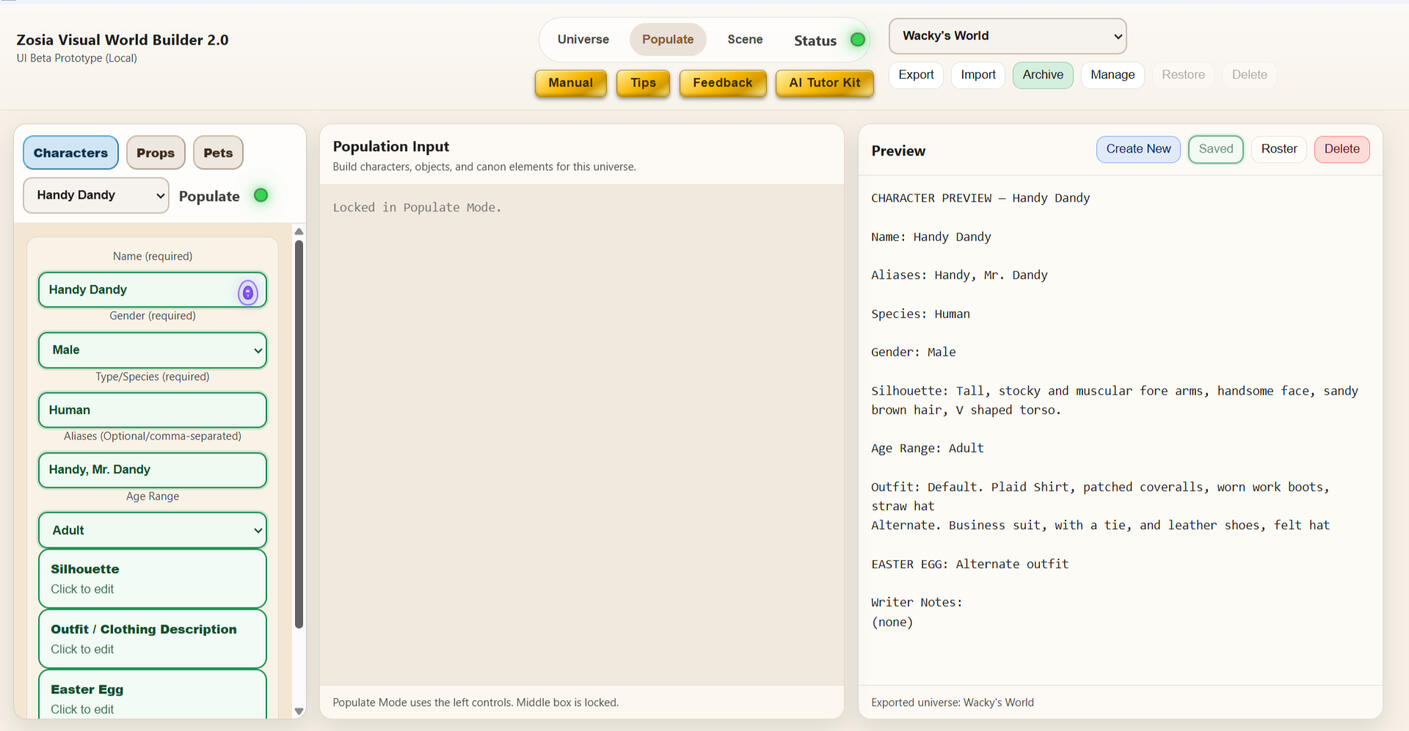Viewport: 1409px width, 731px height.
Task: Open the Age Range dropdown showing Adult
Action: [x=152, y=530]
